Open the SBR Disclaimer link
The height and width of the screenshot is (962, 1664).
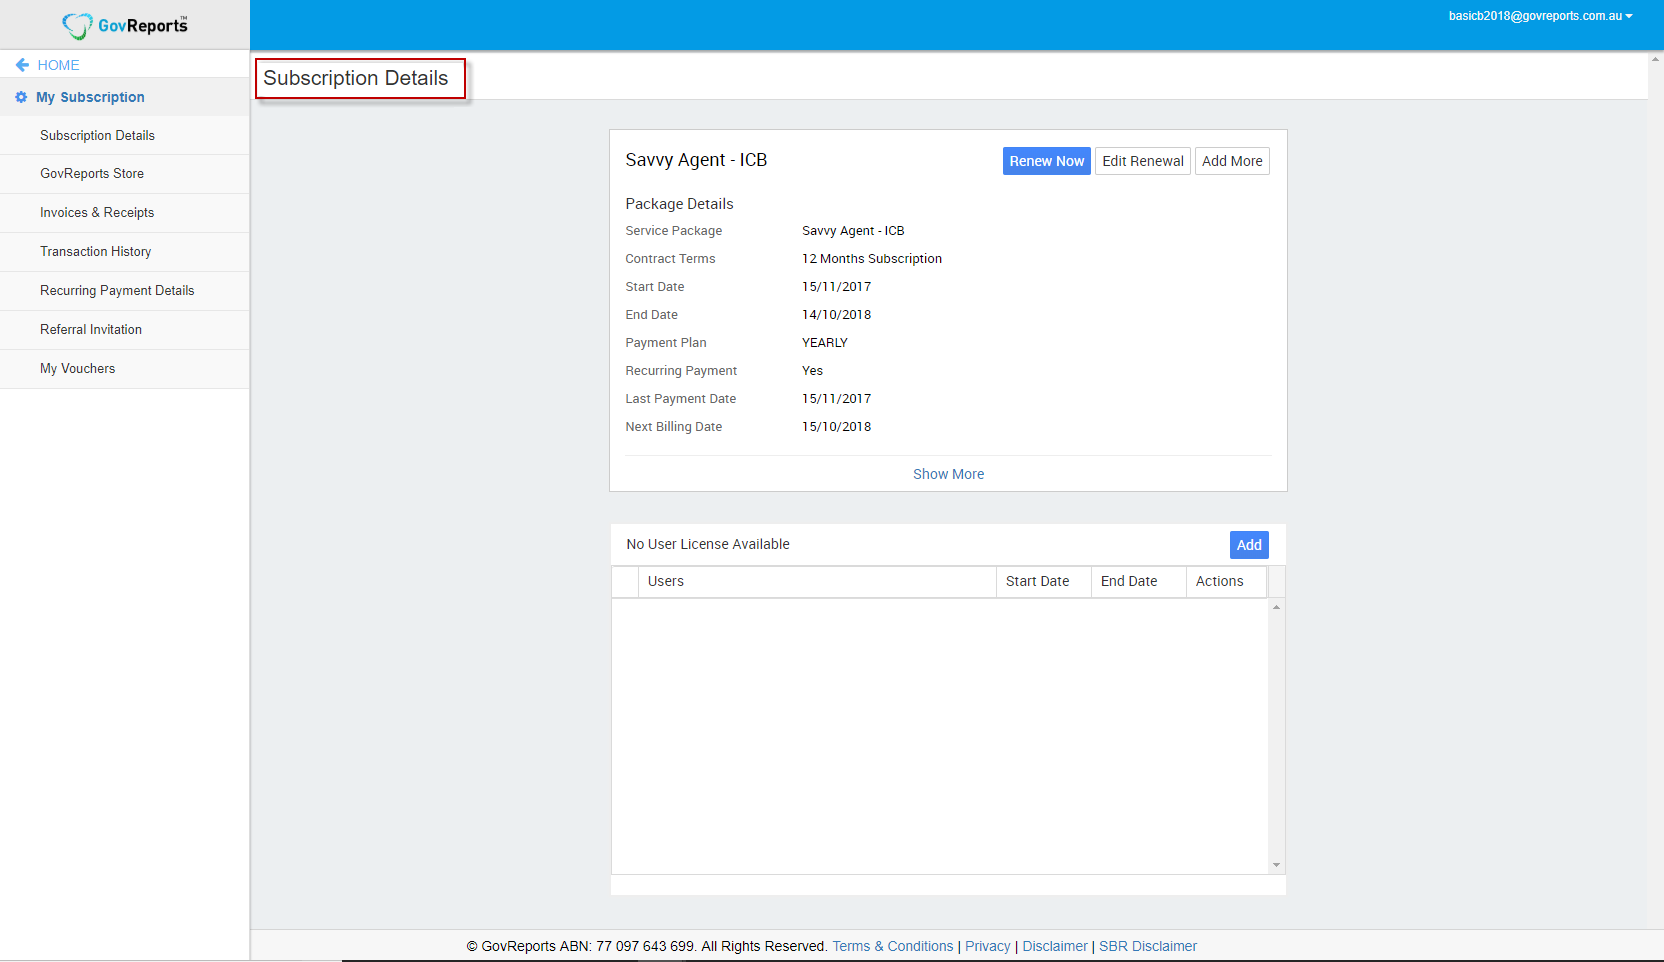click(1148, 946)
